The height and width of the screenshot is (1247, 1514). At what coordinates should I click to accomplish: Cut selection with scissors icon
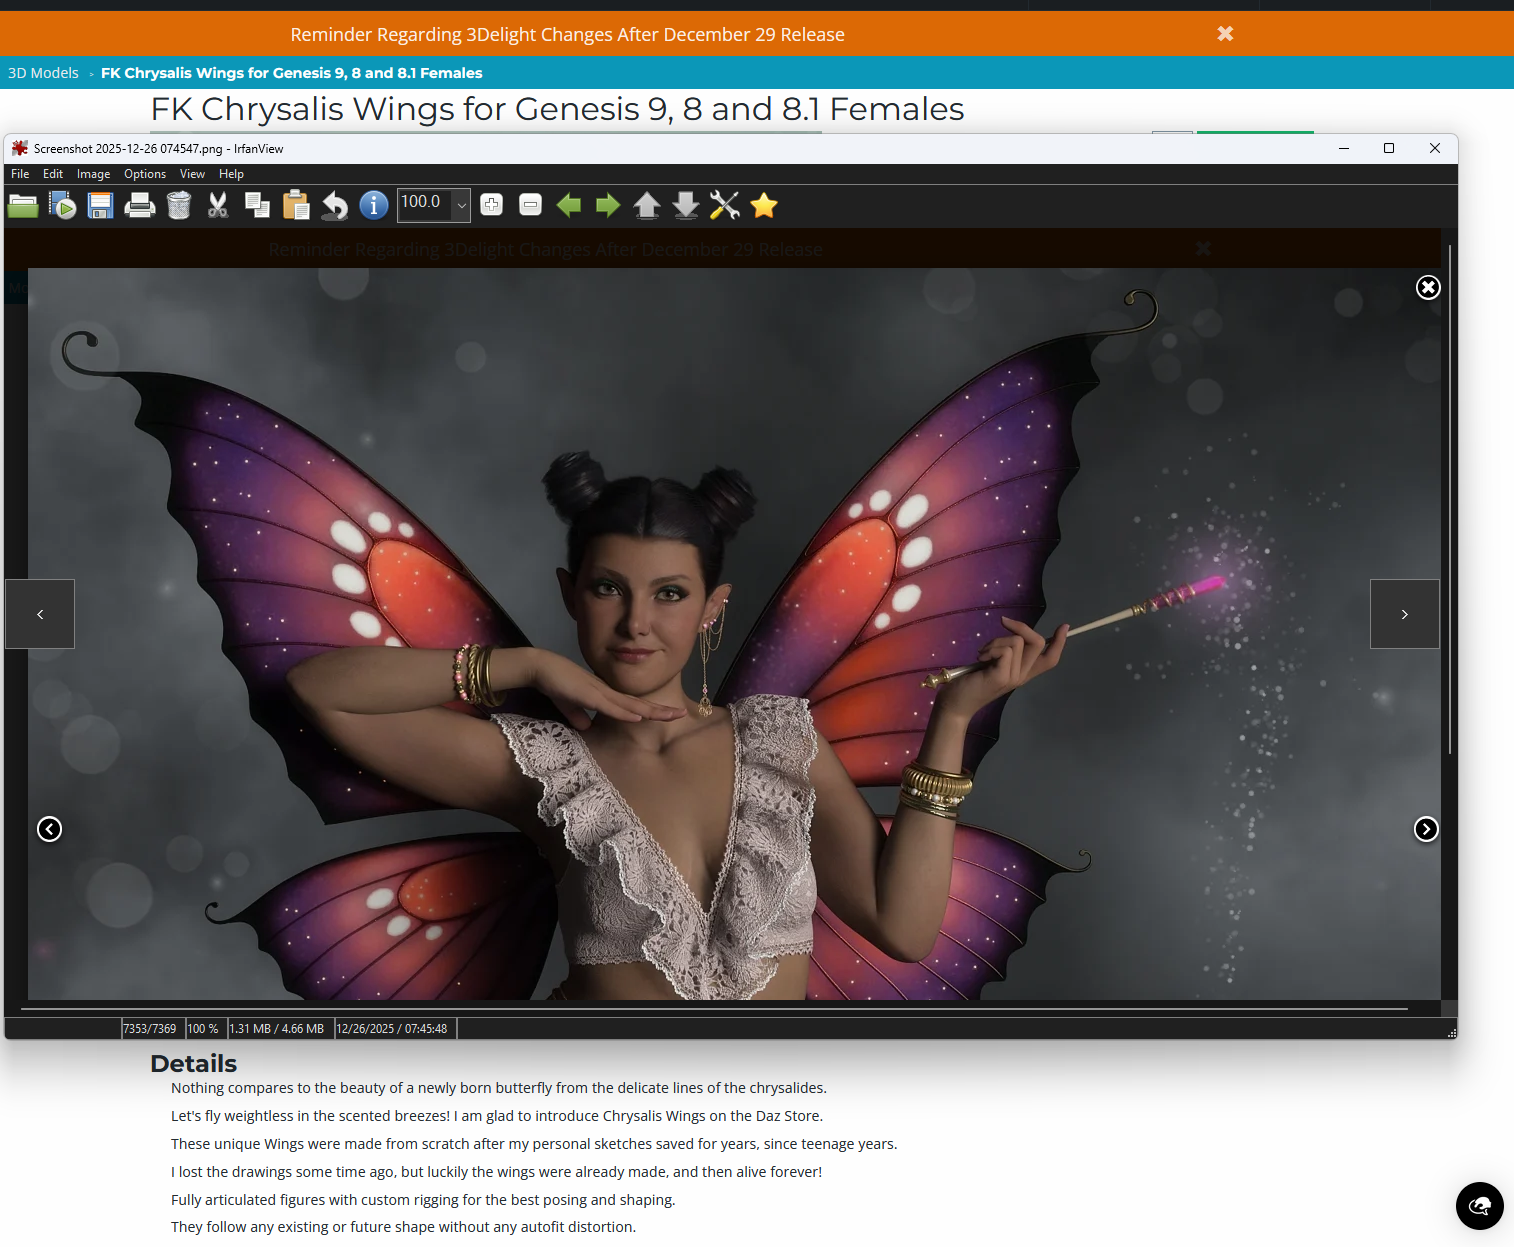[x=218, y=206]
